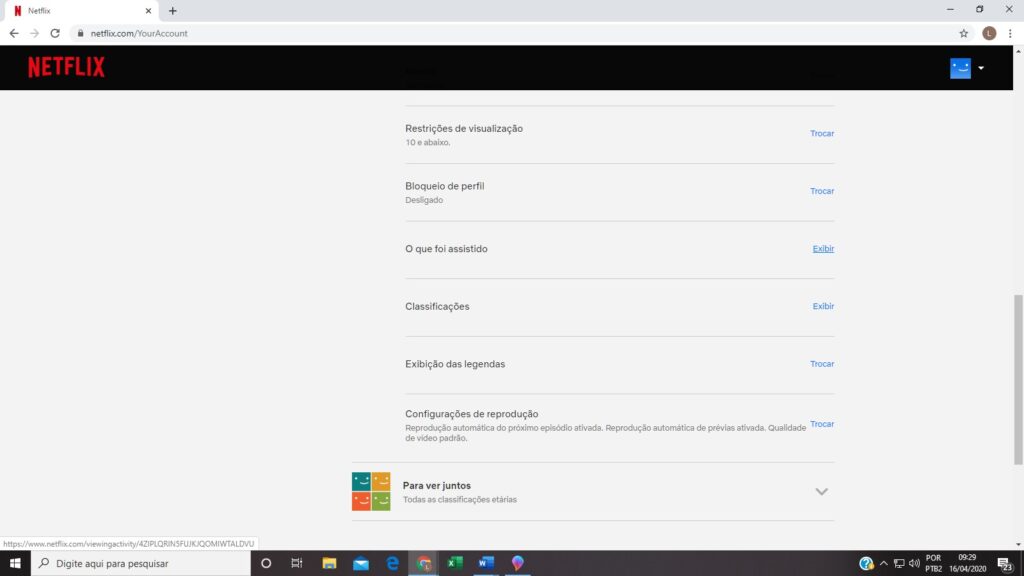Close the Netflix tab
This screenshot has width=1024, height=576.
(148, 10)
